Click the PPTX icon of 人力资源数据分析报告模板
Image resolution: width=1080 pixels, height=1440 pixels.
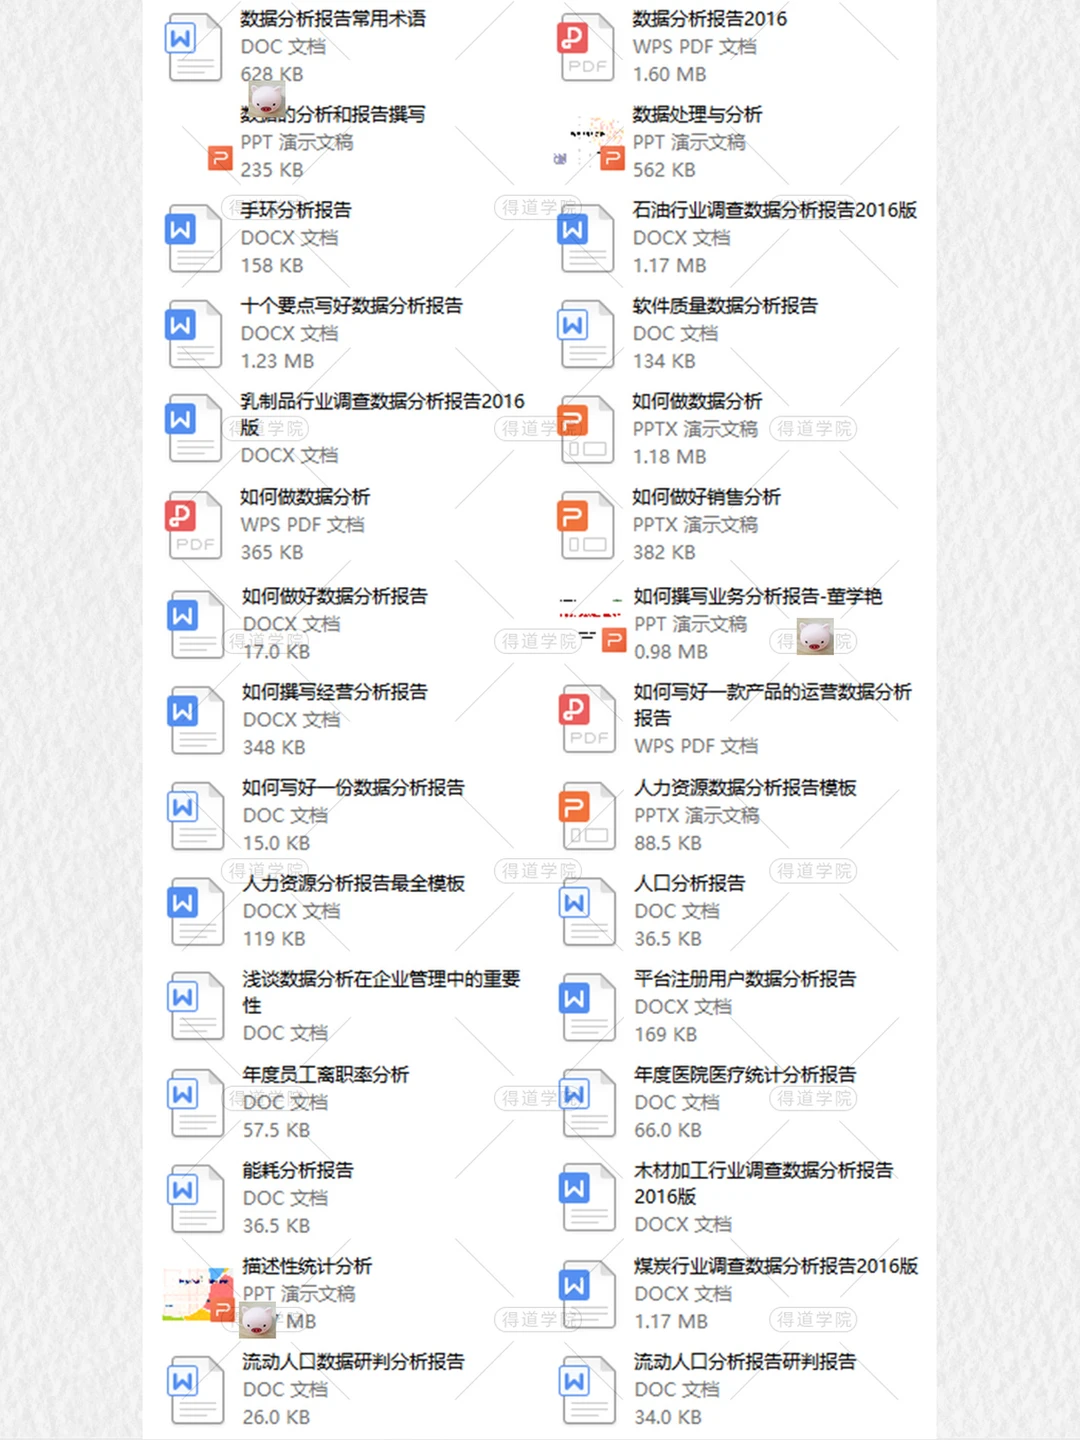tap(586, 815)
